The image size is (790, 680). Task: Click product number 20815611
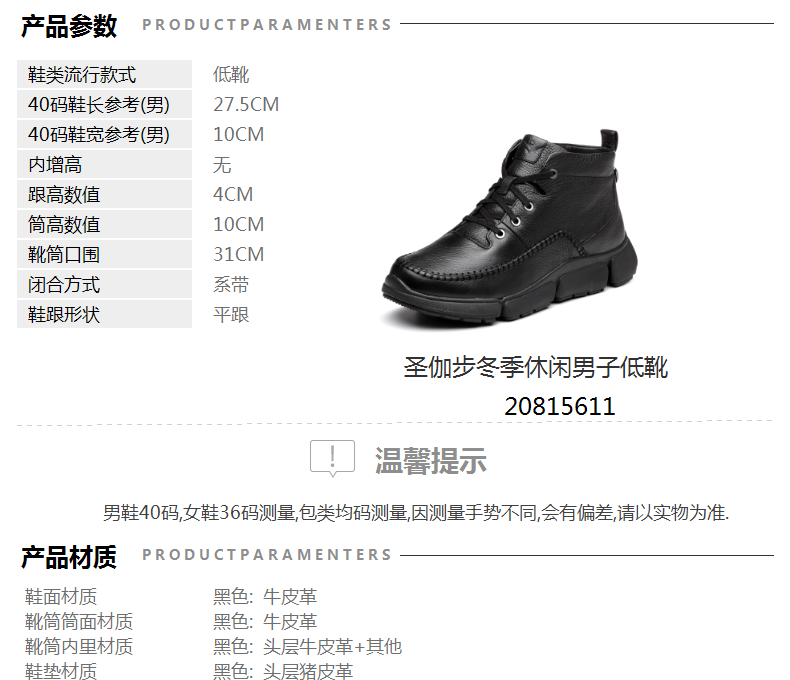[560, 406]
